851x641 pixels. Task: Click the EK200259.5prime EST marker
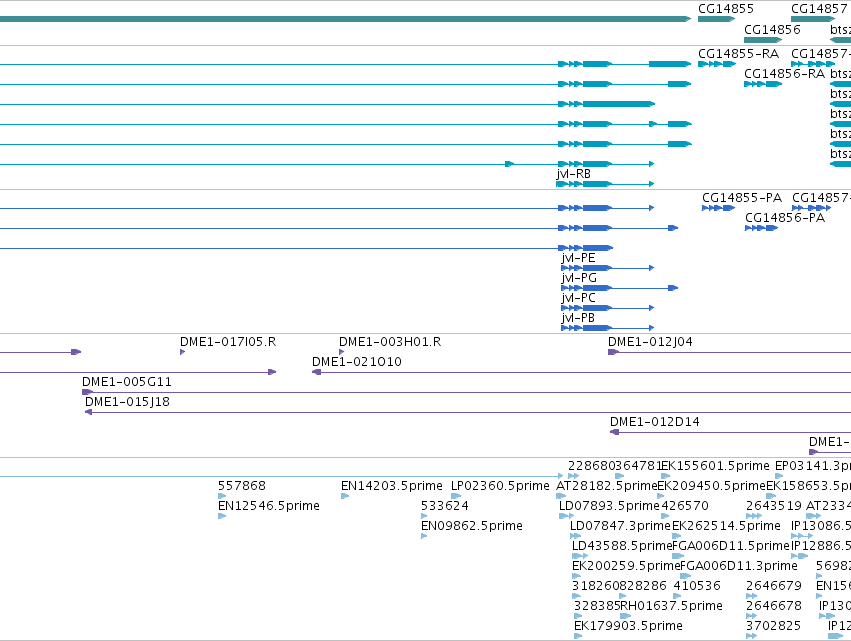point(576,576)
